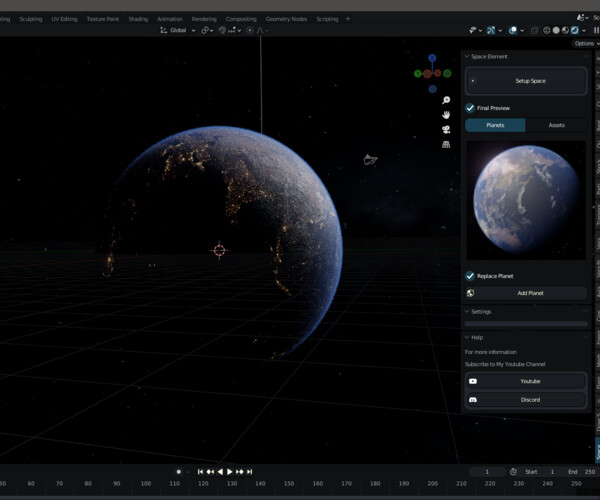
Task: Switch perspective with the grid icon
Action: point(446,144)
